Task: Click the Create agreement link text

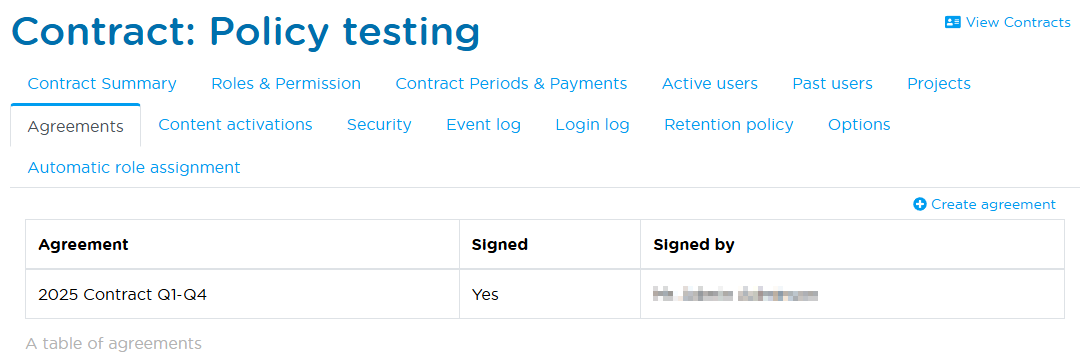Action: pos(993,204)
